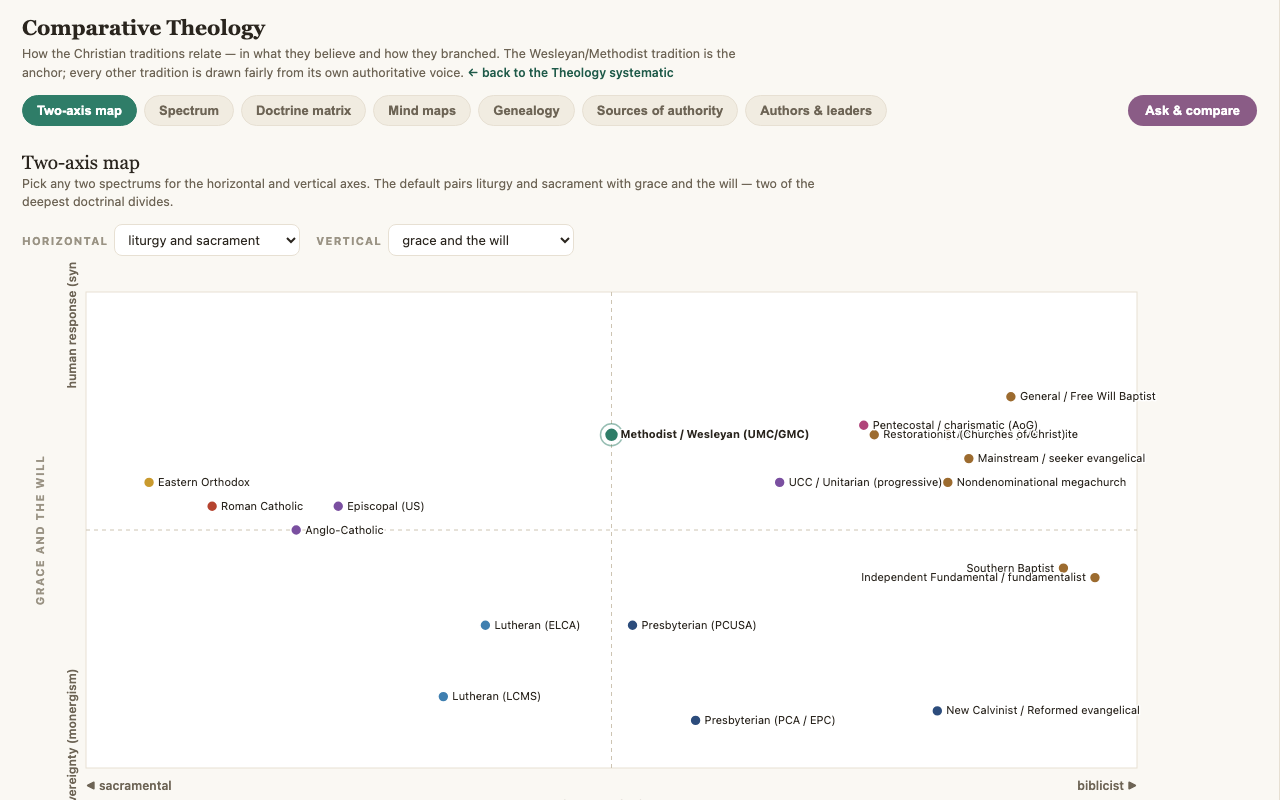
Task: Click the HORIZONTAL axis label
Action: 65,241
